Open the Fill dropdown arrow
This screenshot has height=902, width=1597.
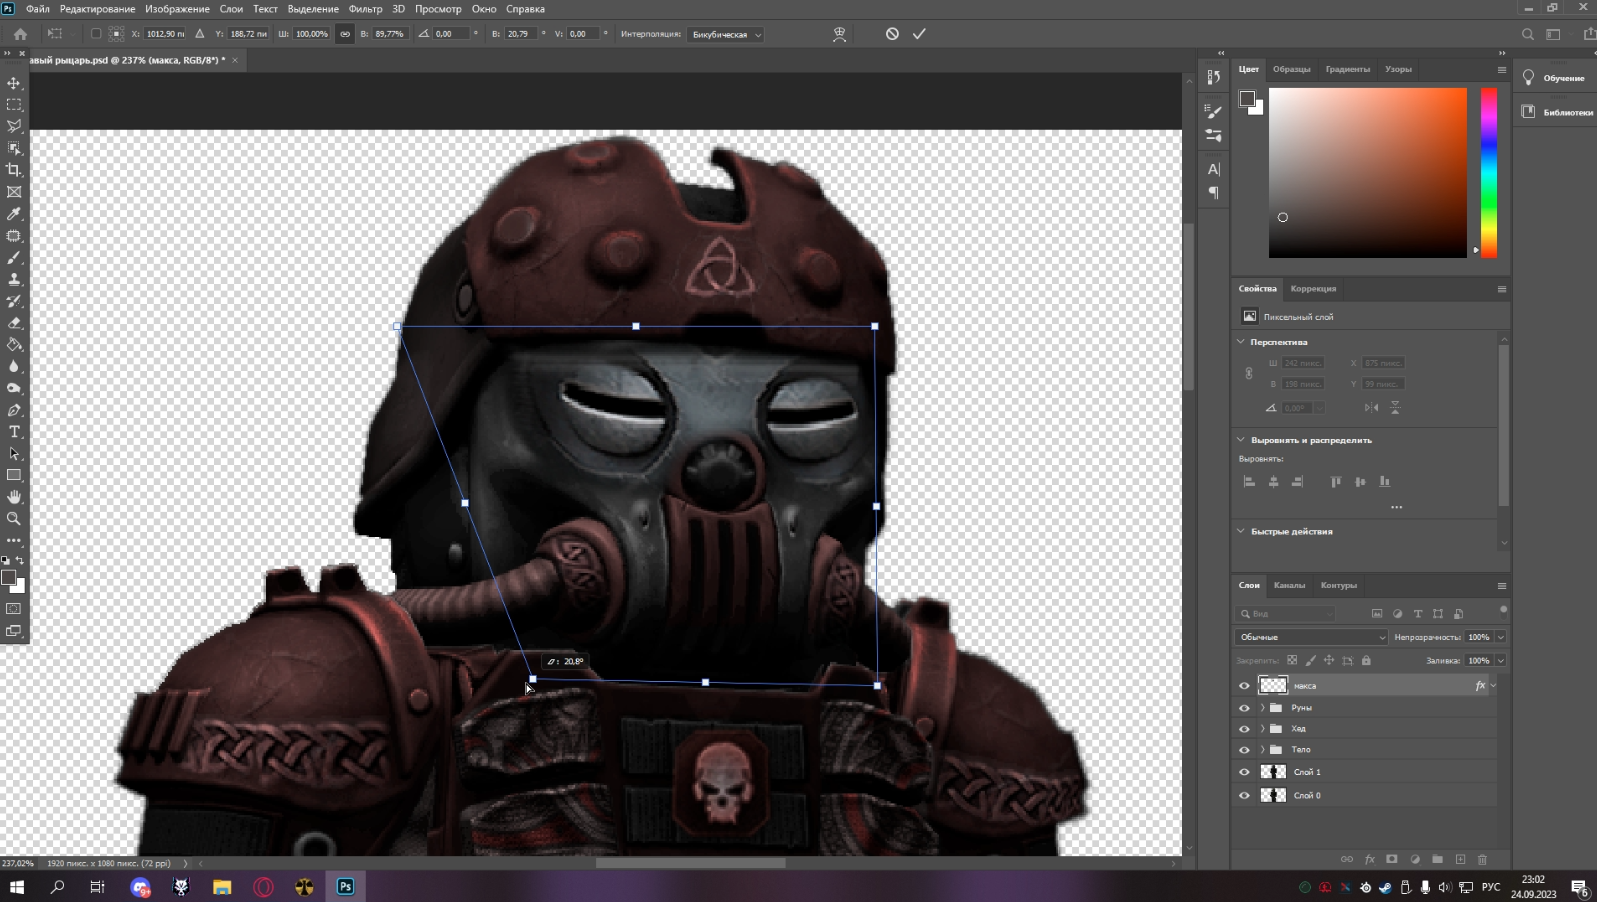[1501, 660]
